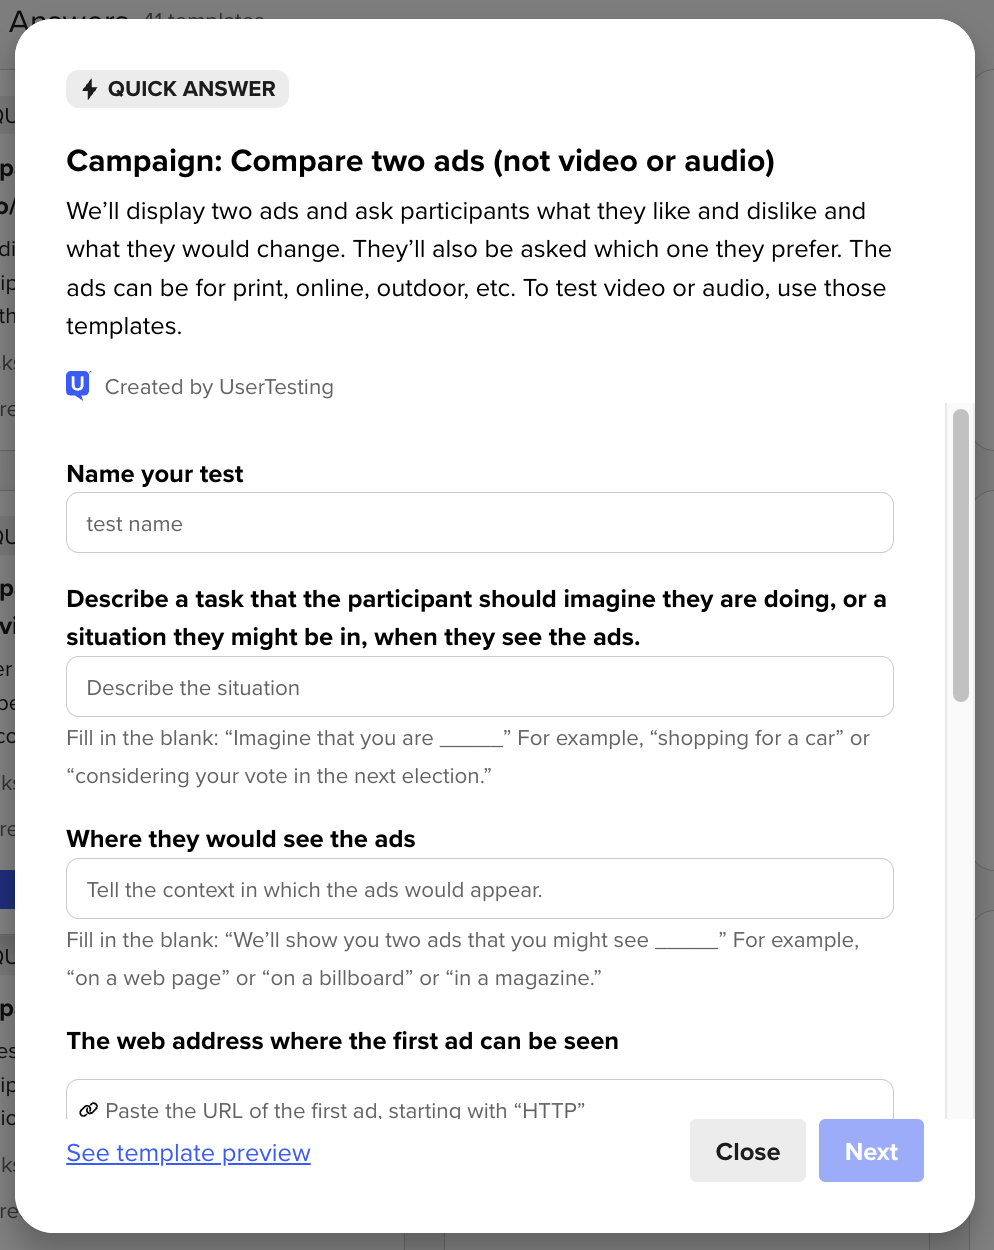Select the QUICK ANSWER badge
994x1250 pixels.
point(177,88)
